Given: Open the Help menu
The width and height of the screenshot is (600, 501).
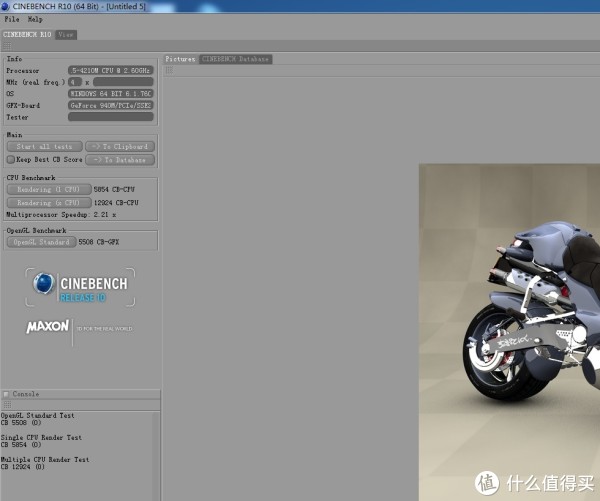Looking at the screenshot, I should [35, 19].
